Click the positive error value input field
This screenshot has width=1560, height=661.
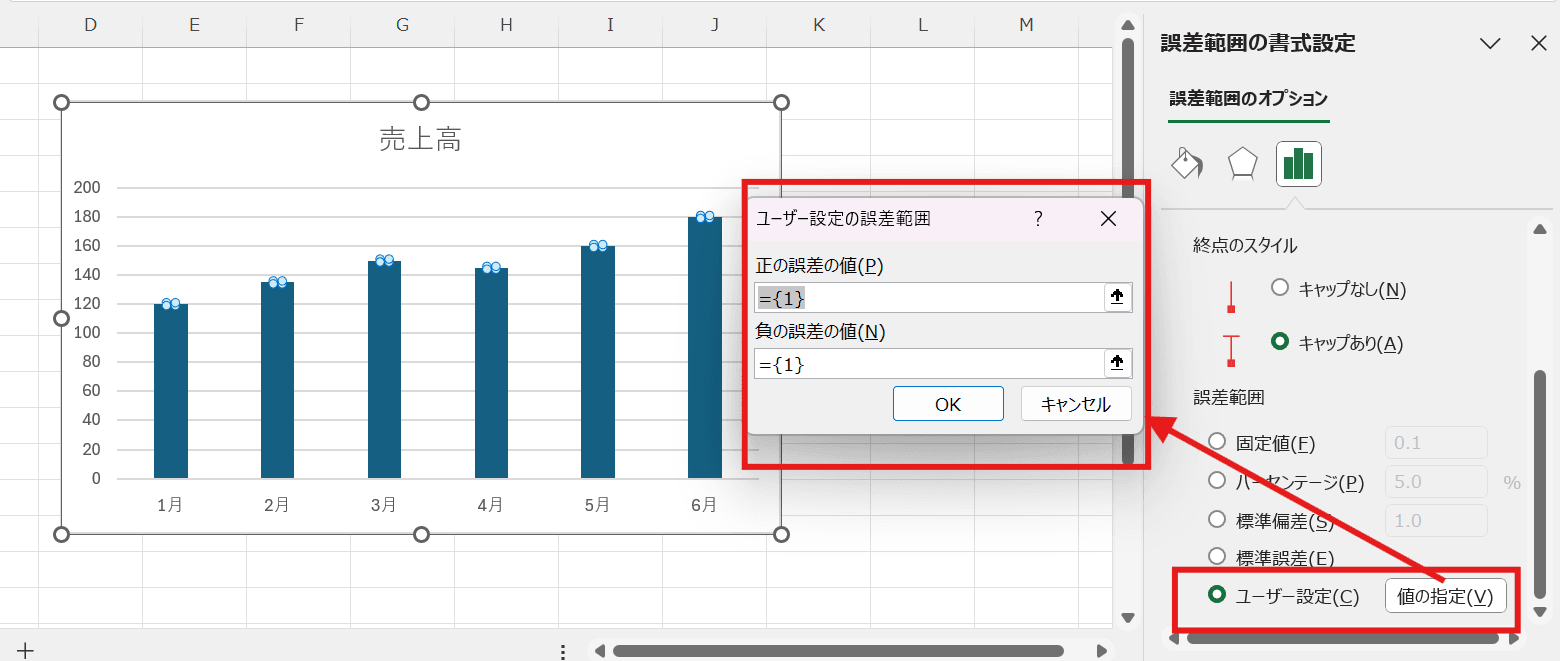930,296
